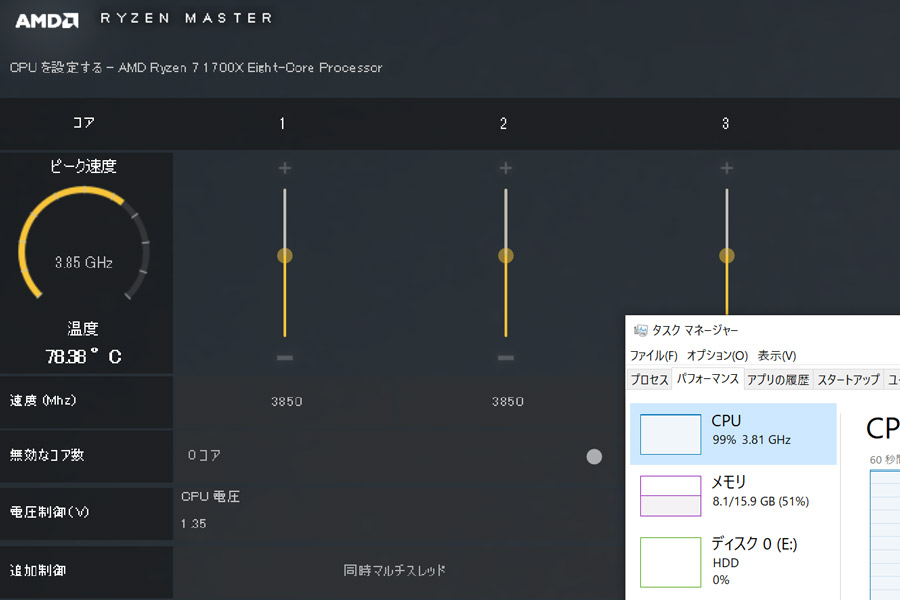Image resolution: width=900 pixels, height=600 pixels.
Task: Select the core 1 speed slider handle
Action: 285,256
